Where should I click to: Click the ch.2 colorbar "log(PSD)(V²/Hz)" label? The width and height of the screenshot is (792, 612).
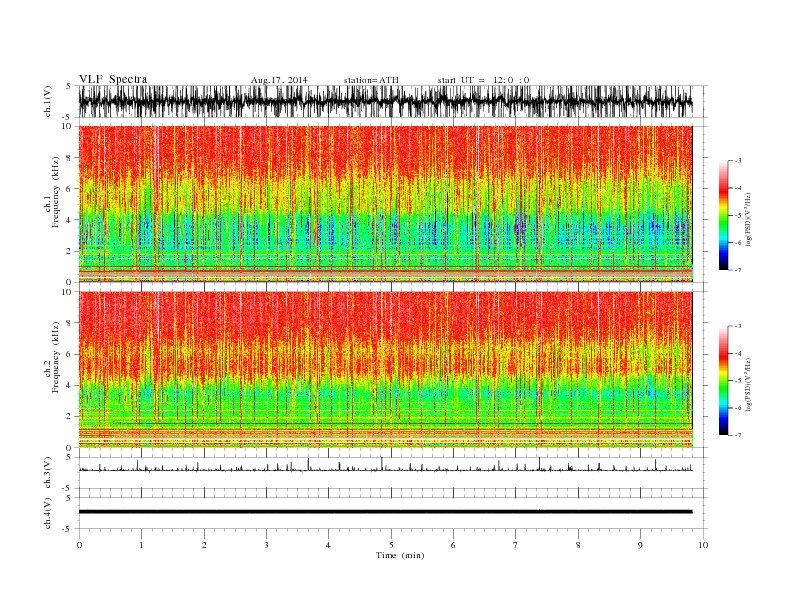(749, 384)
